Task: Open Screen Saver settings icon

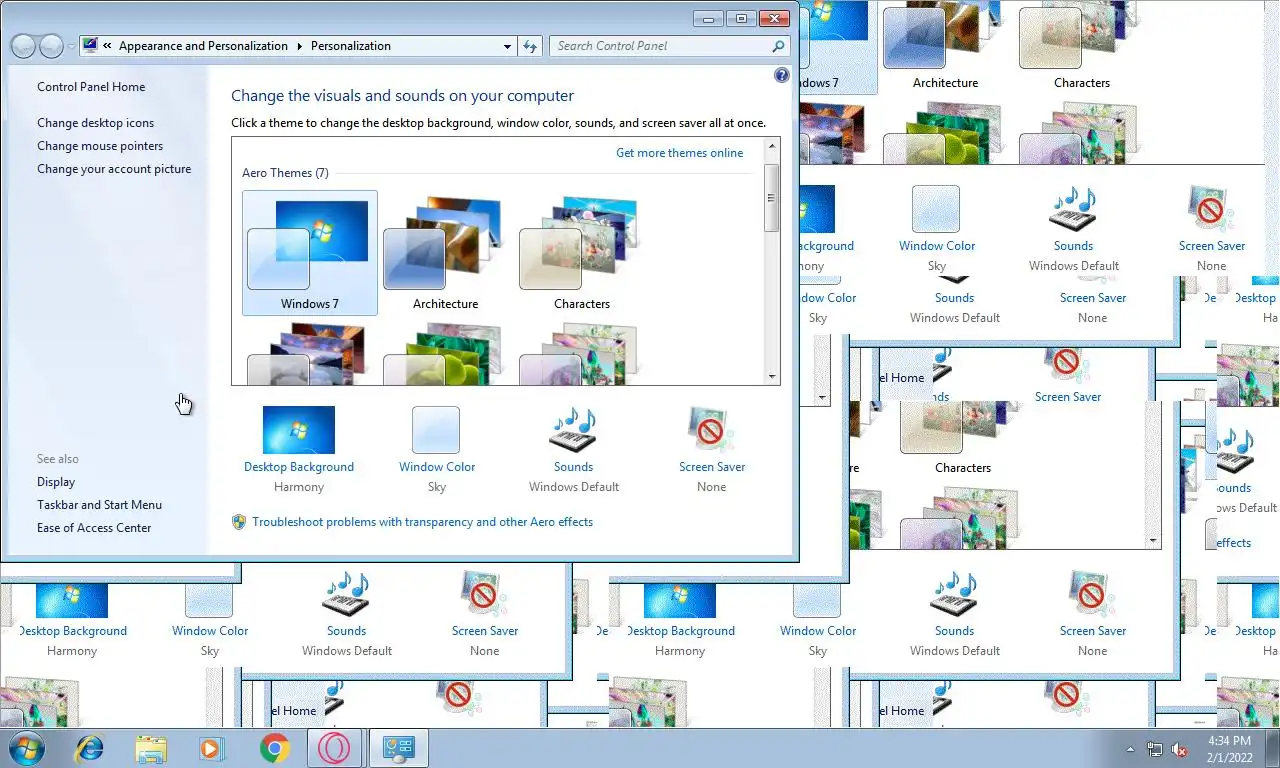Action: (x=711, y=430)
